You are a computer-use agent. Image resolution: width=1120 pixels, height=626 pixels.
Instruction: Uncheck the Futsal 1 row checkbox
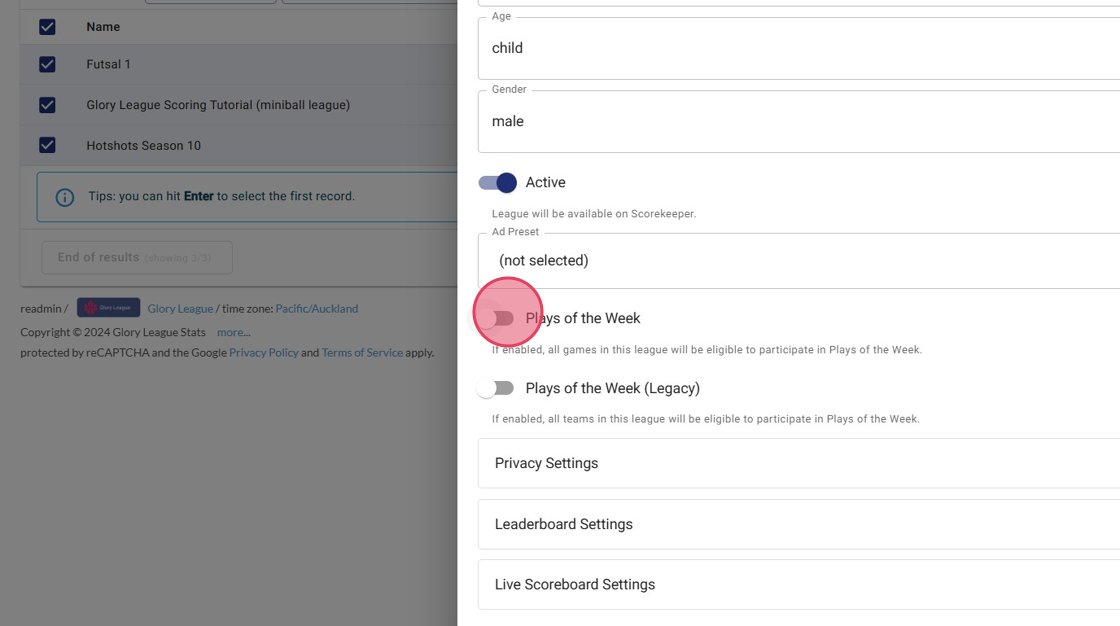click(x=47, y=64)
